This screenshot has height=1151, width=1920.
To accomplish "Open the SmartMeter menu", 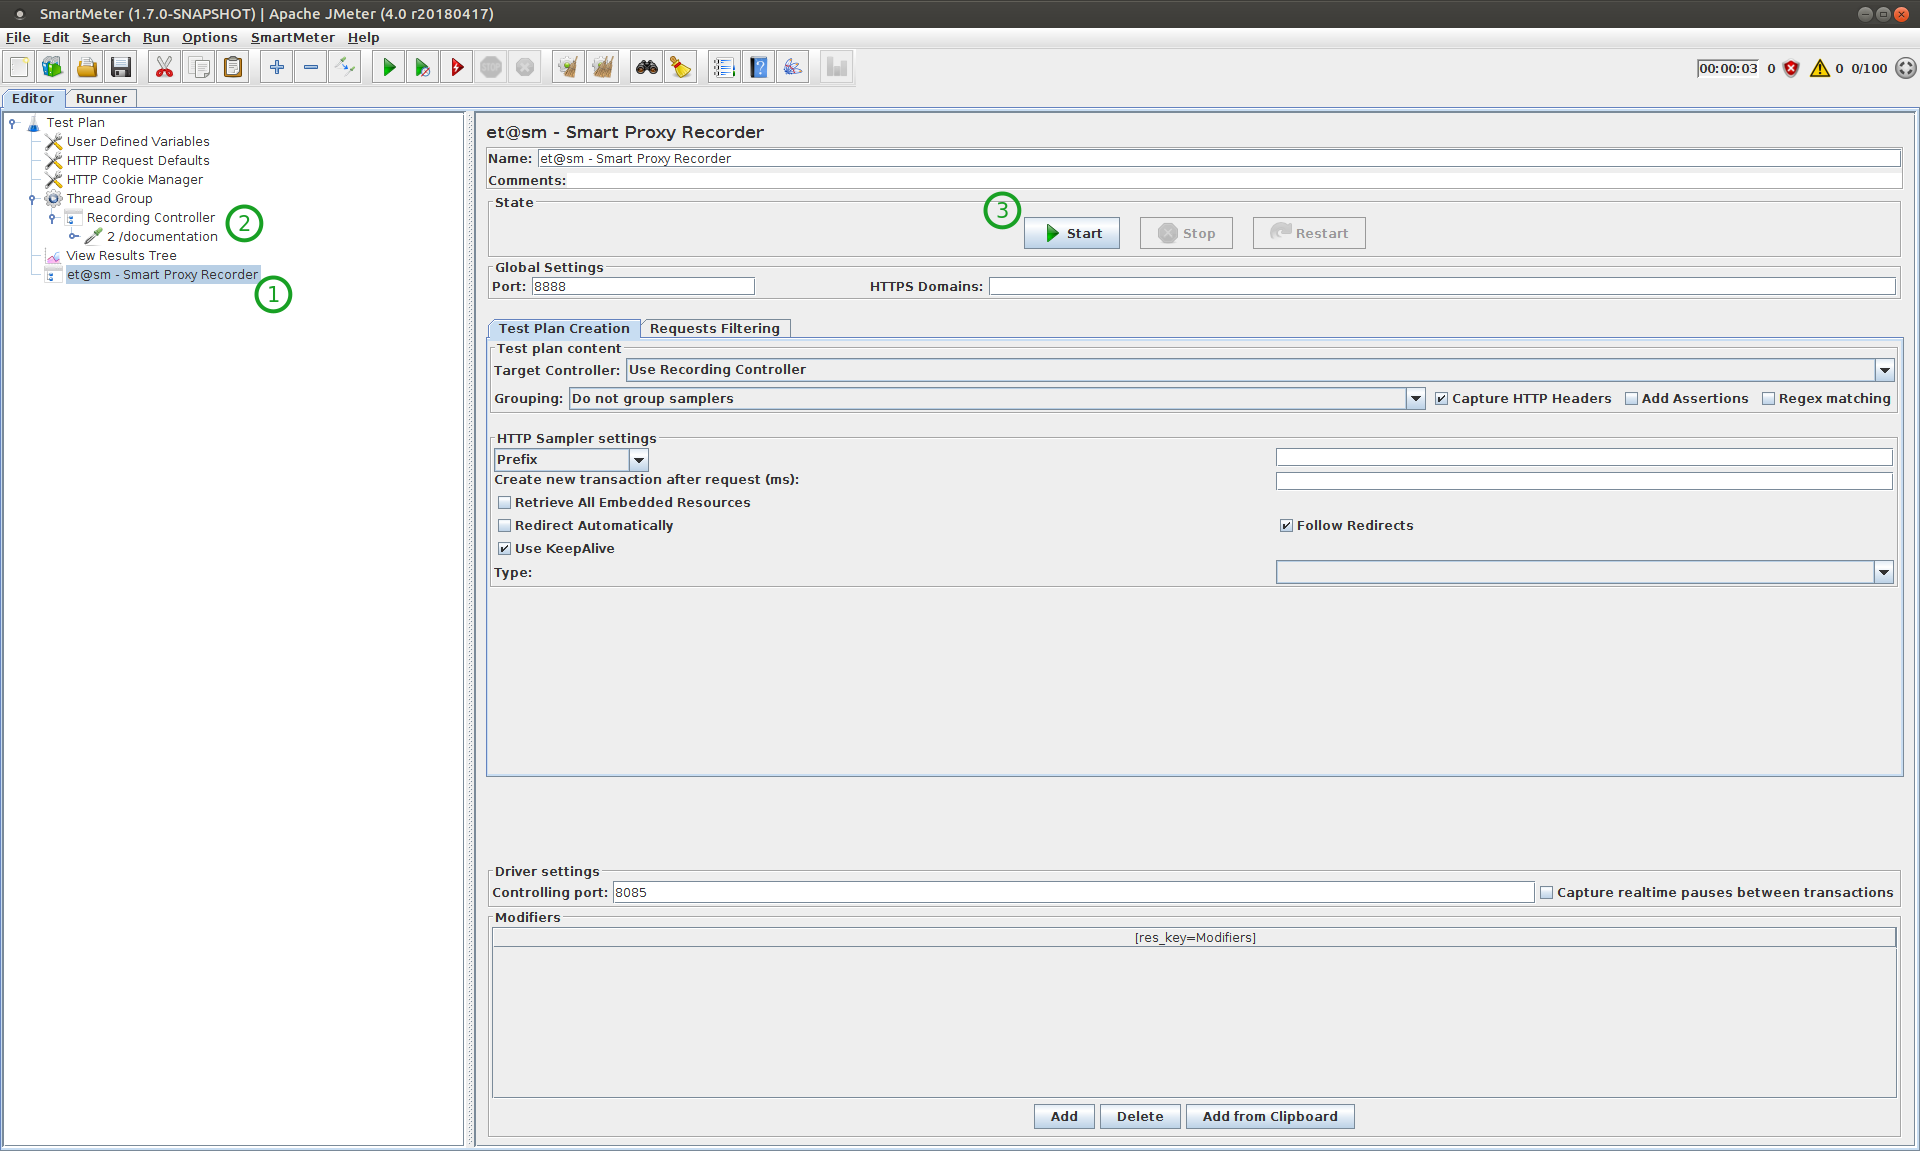I will [x=293, y=38].
